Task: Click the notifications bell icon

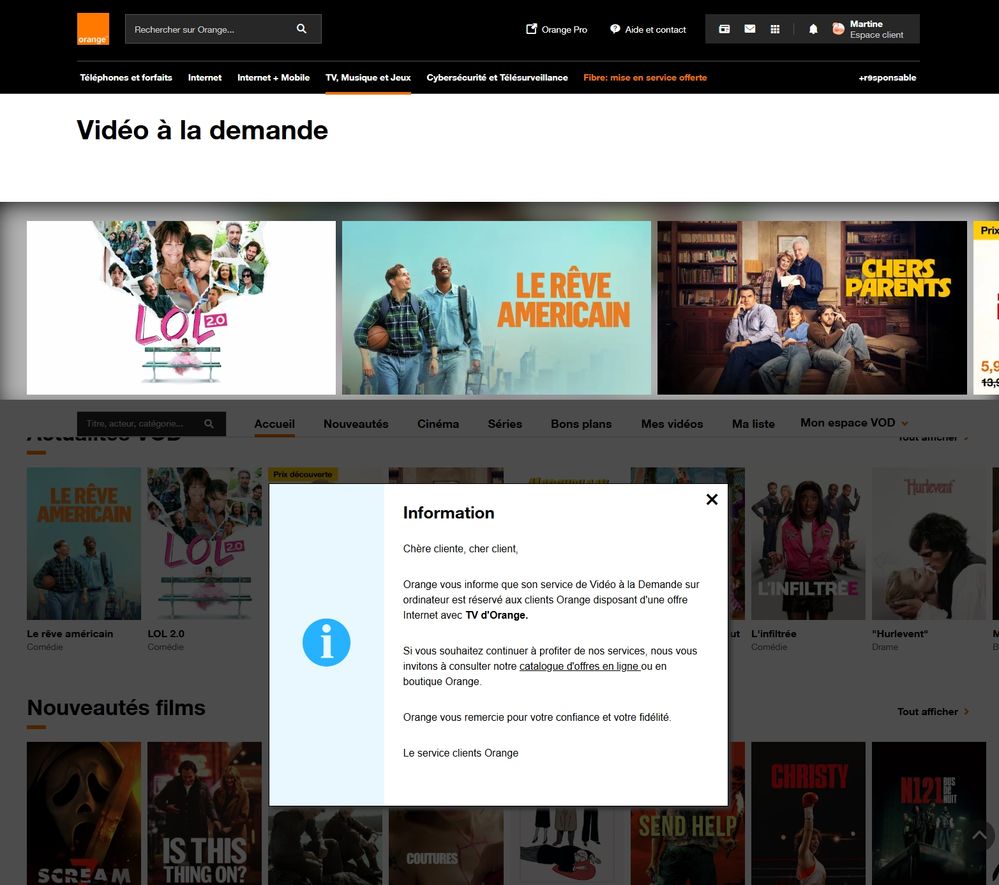Action: [x=813, y=29]
